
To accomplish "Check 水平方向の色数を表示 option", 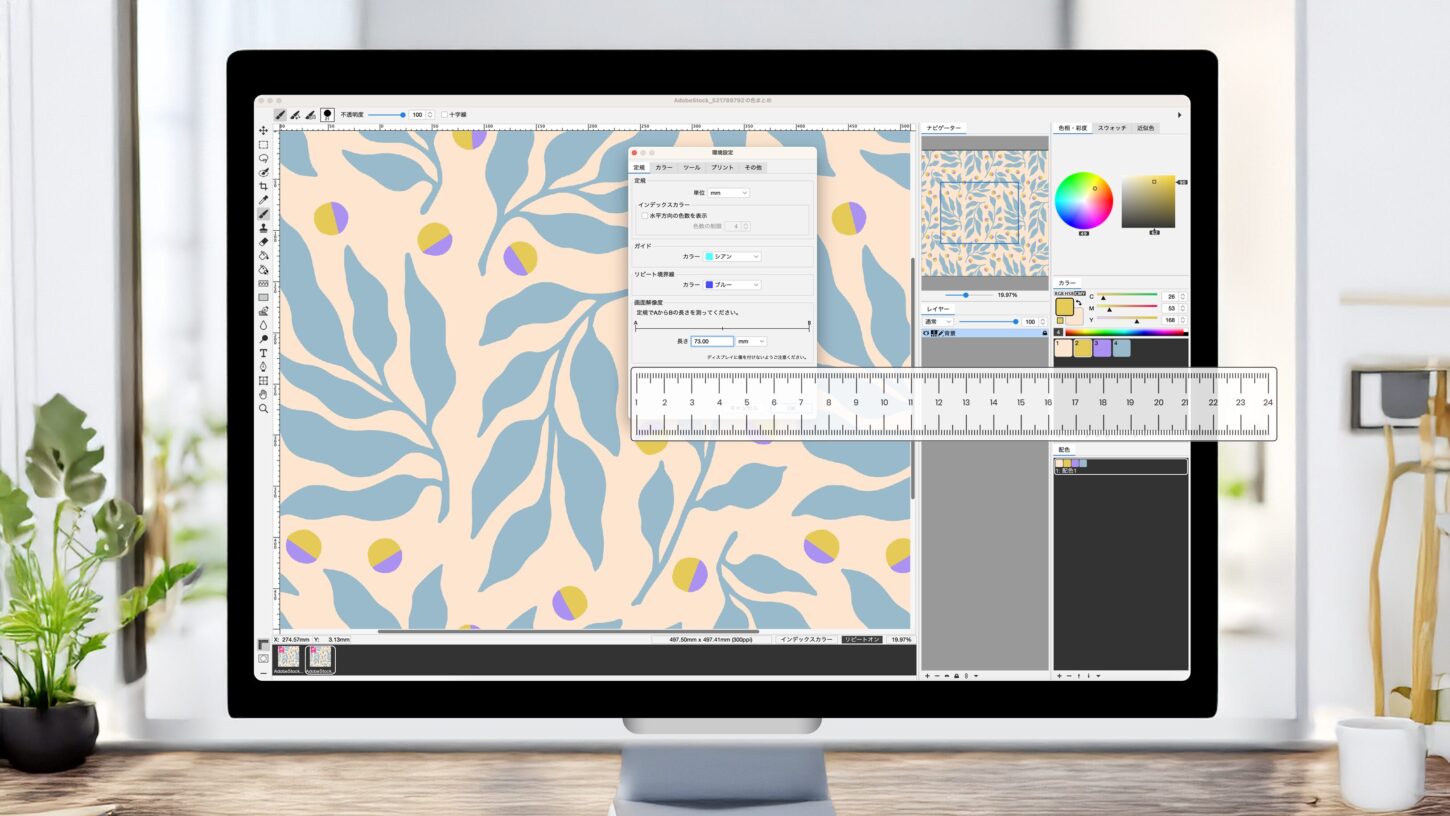I will pos(645,215).
